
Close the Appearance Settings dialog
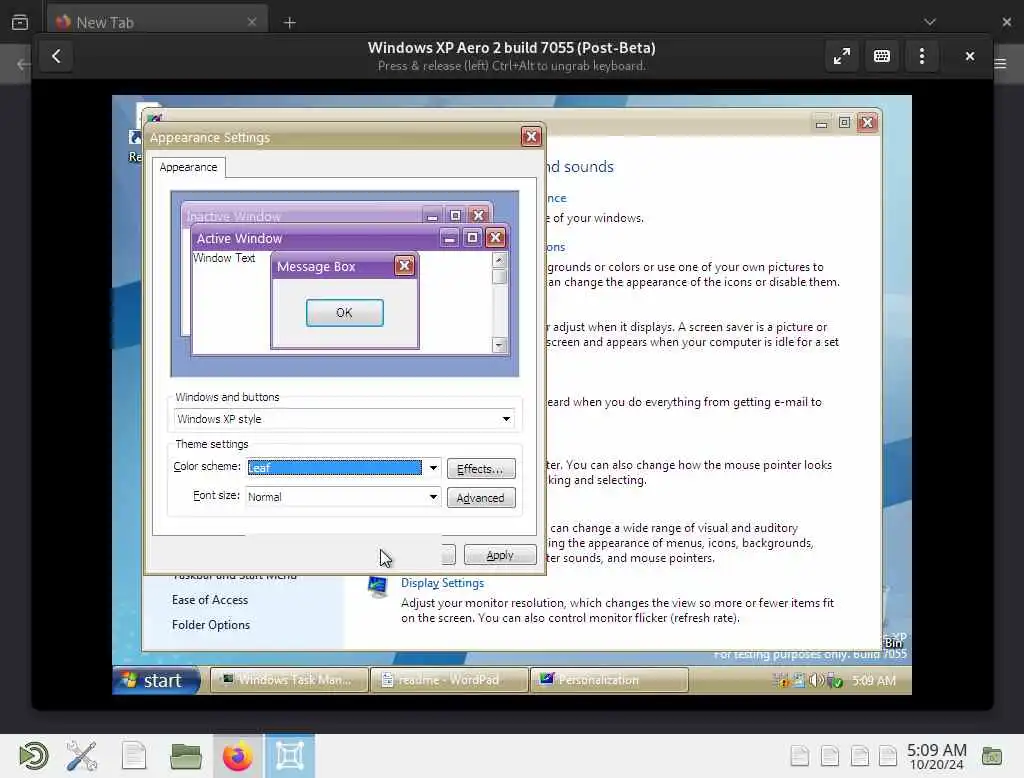point(531,137)
